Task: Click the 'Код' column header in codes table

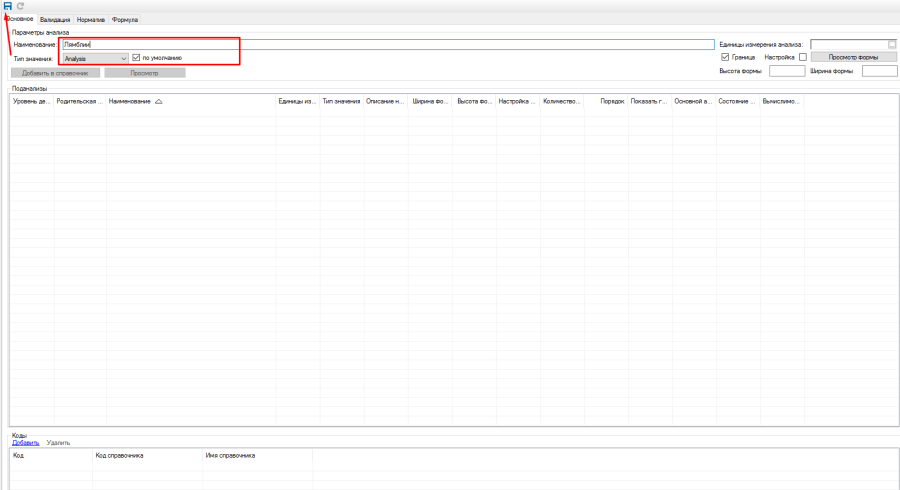Action: tap(51, 456)
